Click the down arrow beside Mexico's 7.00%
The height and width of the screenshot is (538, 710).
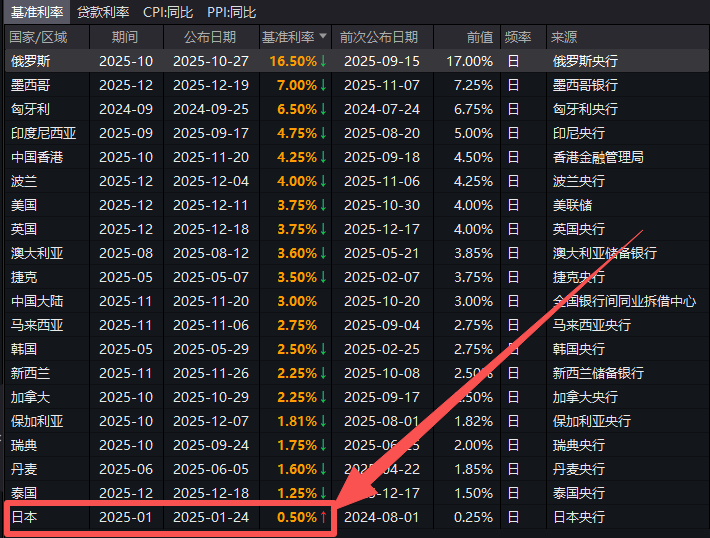pyautogui.click(x=323, y=85)
